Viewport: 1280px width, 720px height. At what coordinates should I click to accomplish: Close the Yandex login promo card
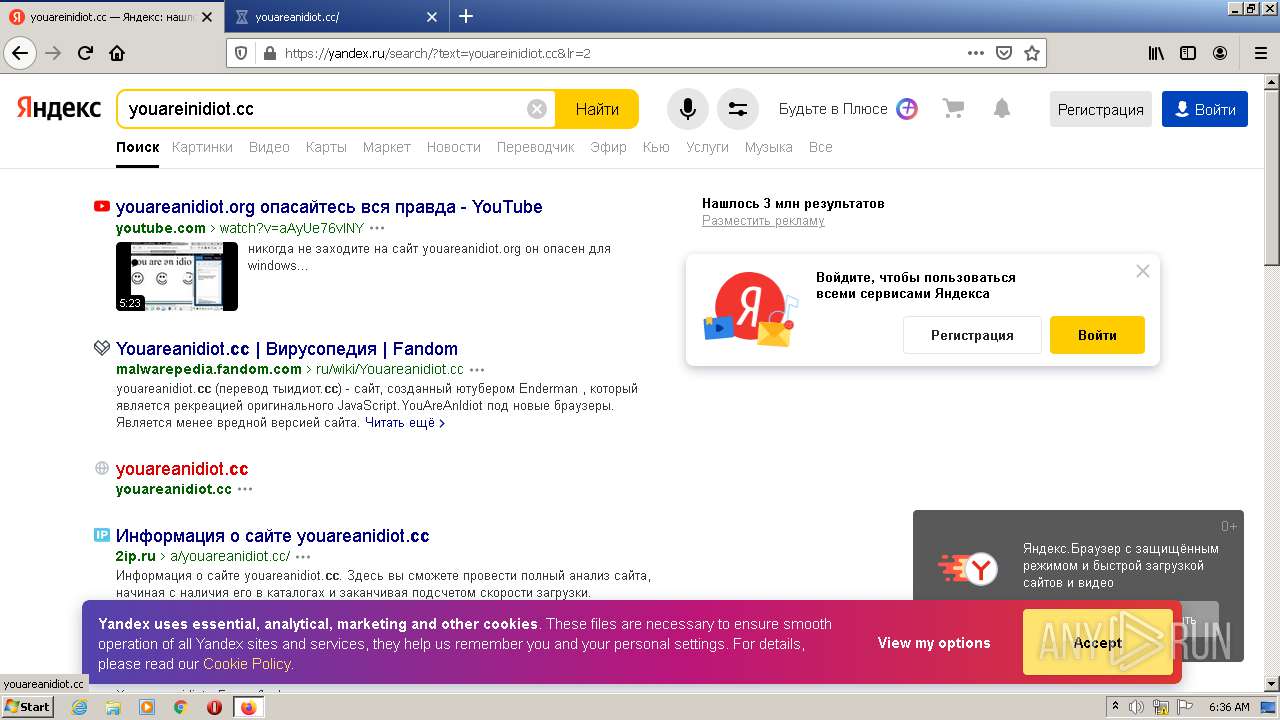[x=1143, y=271]
